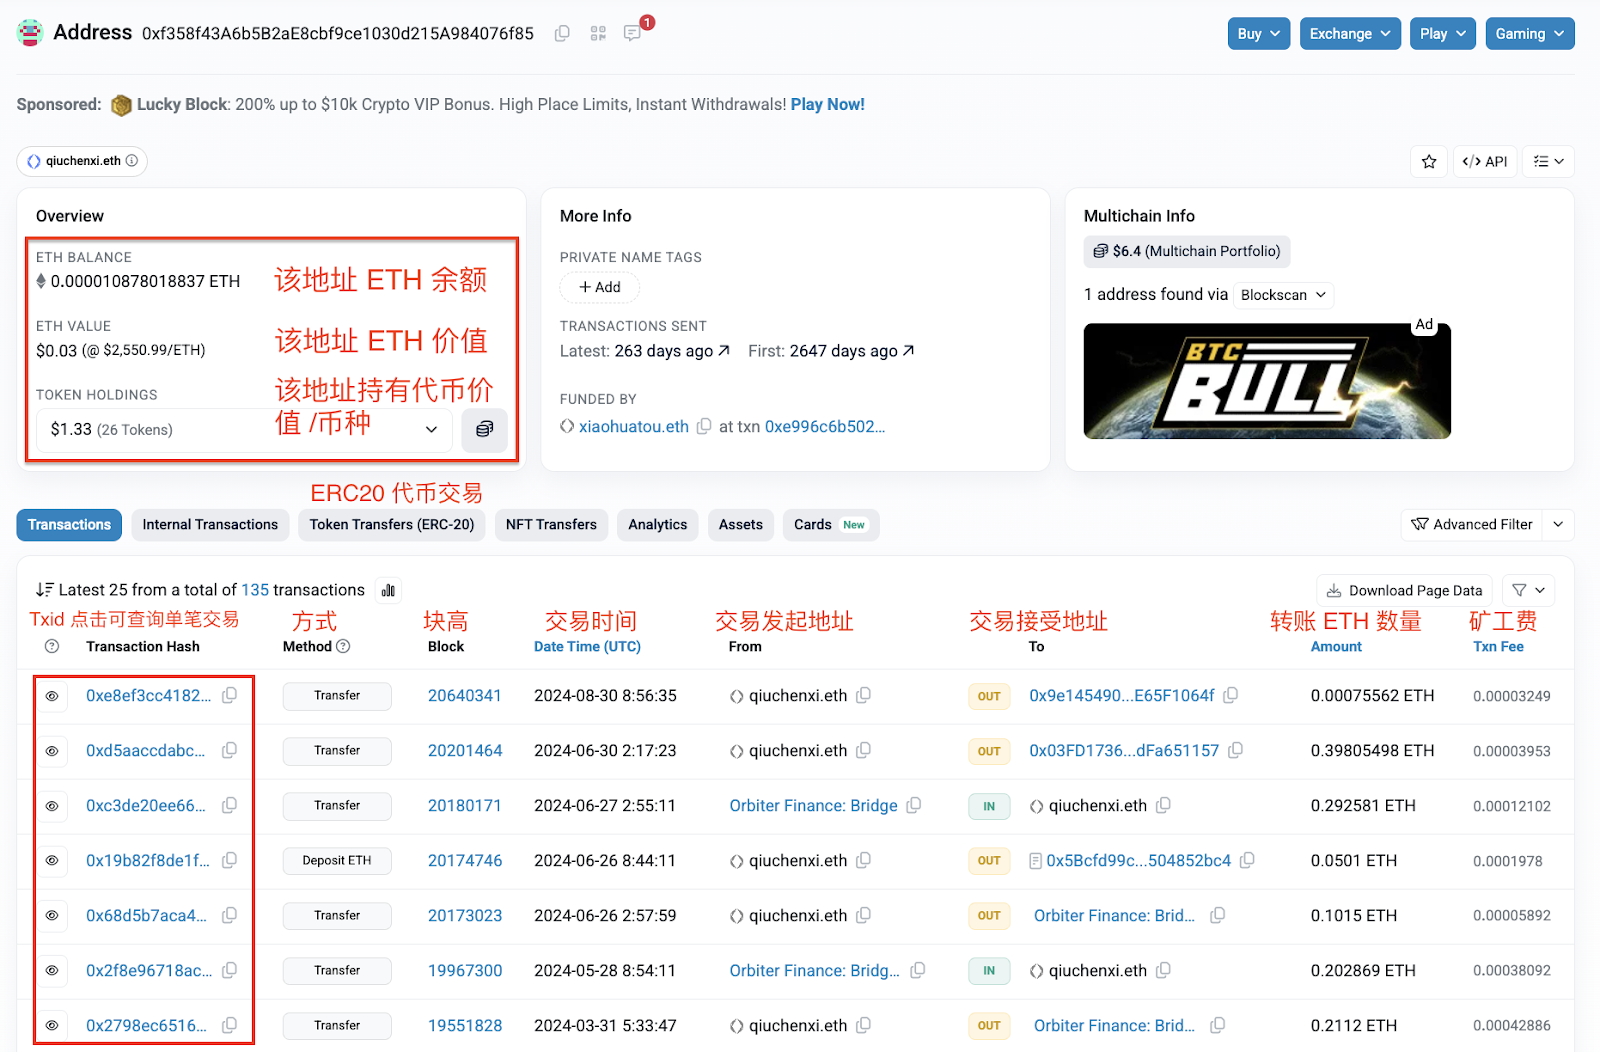This screenshot has width=1600, height=1052.
Task: Preview transaction 0x19b82f8de1f... with eye icon
Action: point(52,861)
